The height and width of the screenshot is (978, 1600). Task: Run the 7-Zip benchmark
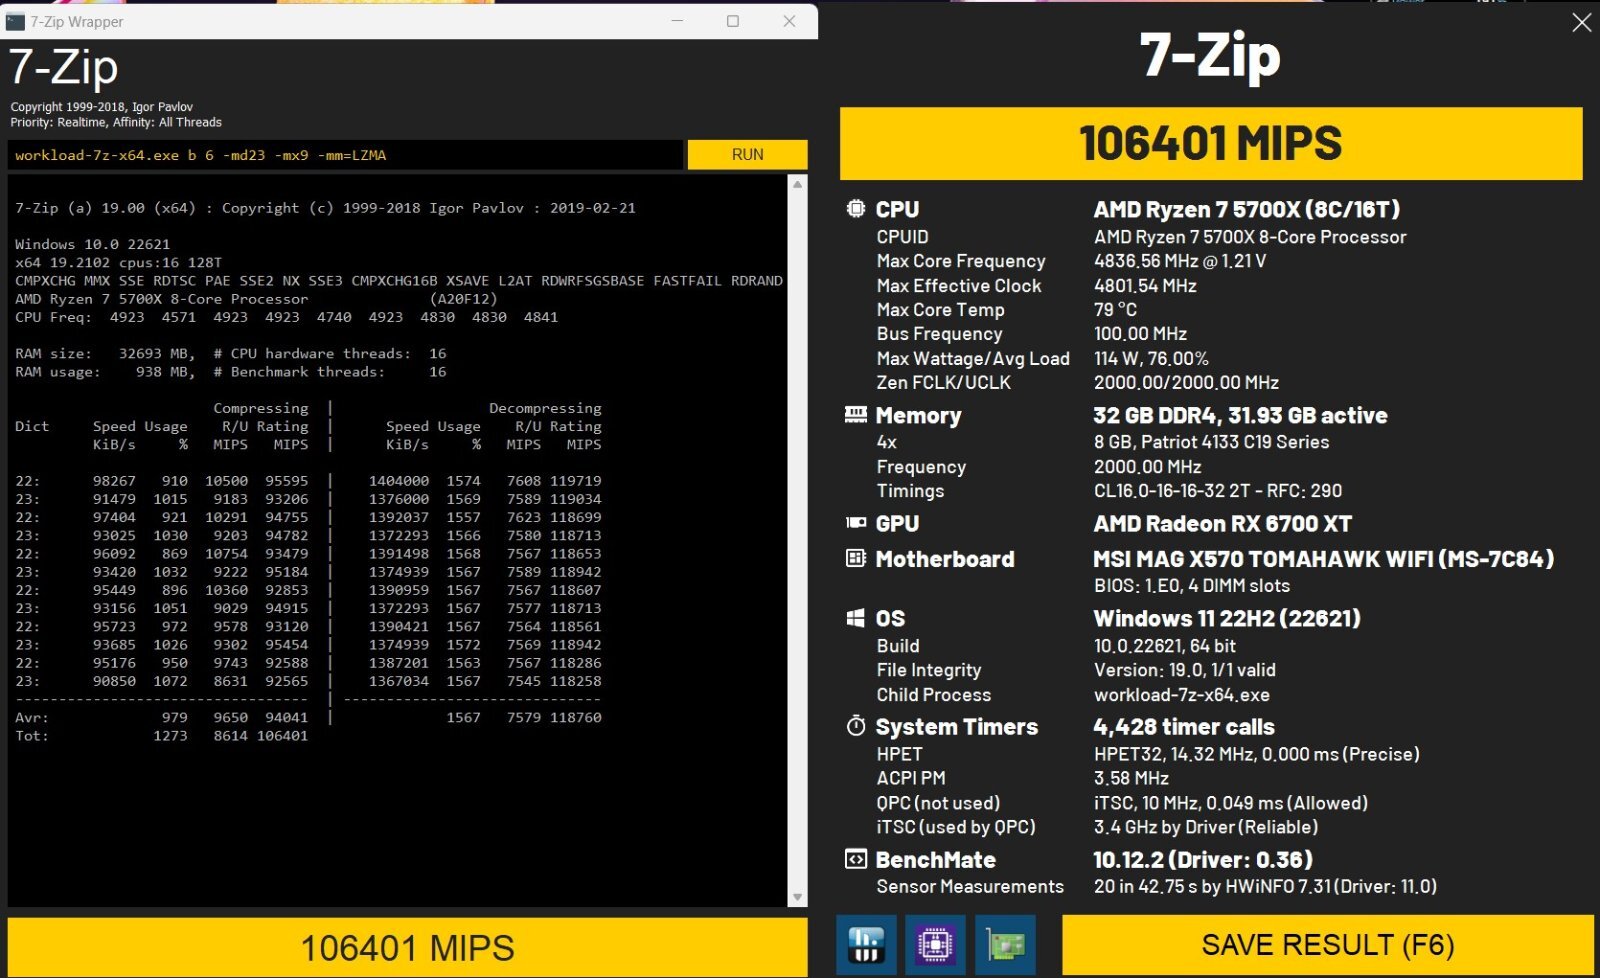pos(747,154)
